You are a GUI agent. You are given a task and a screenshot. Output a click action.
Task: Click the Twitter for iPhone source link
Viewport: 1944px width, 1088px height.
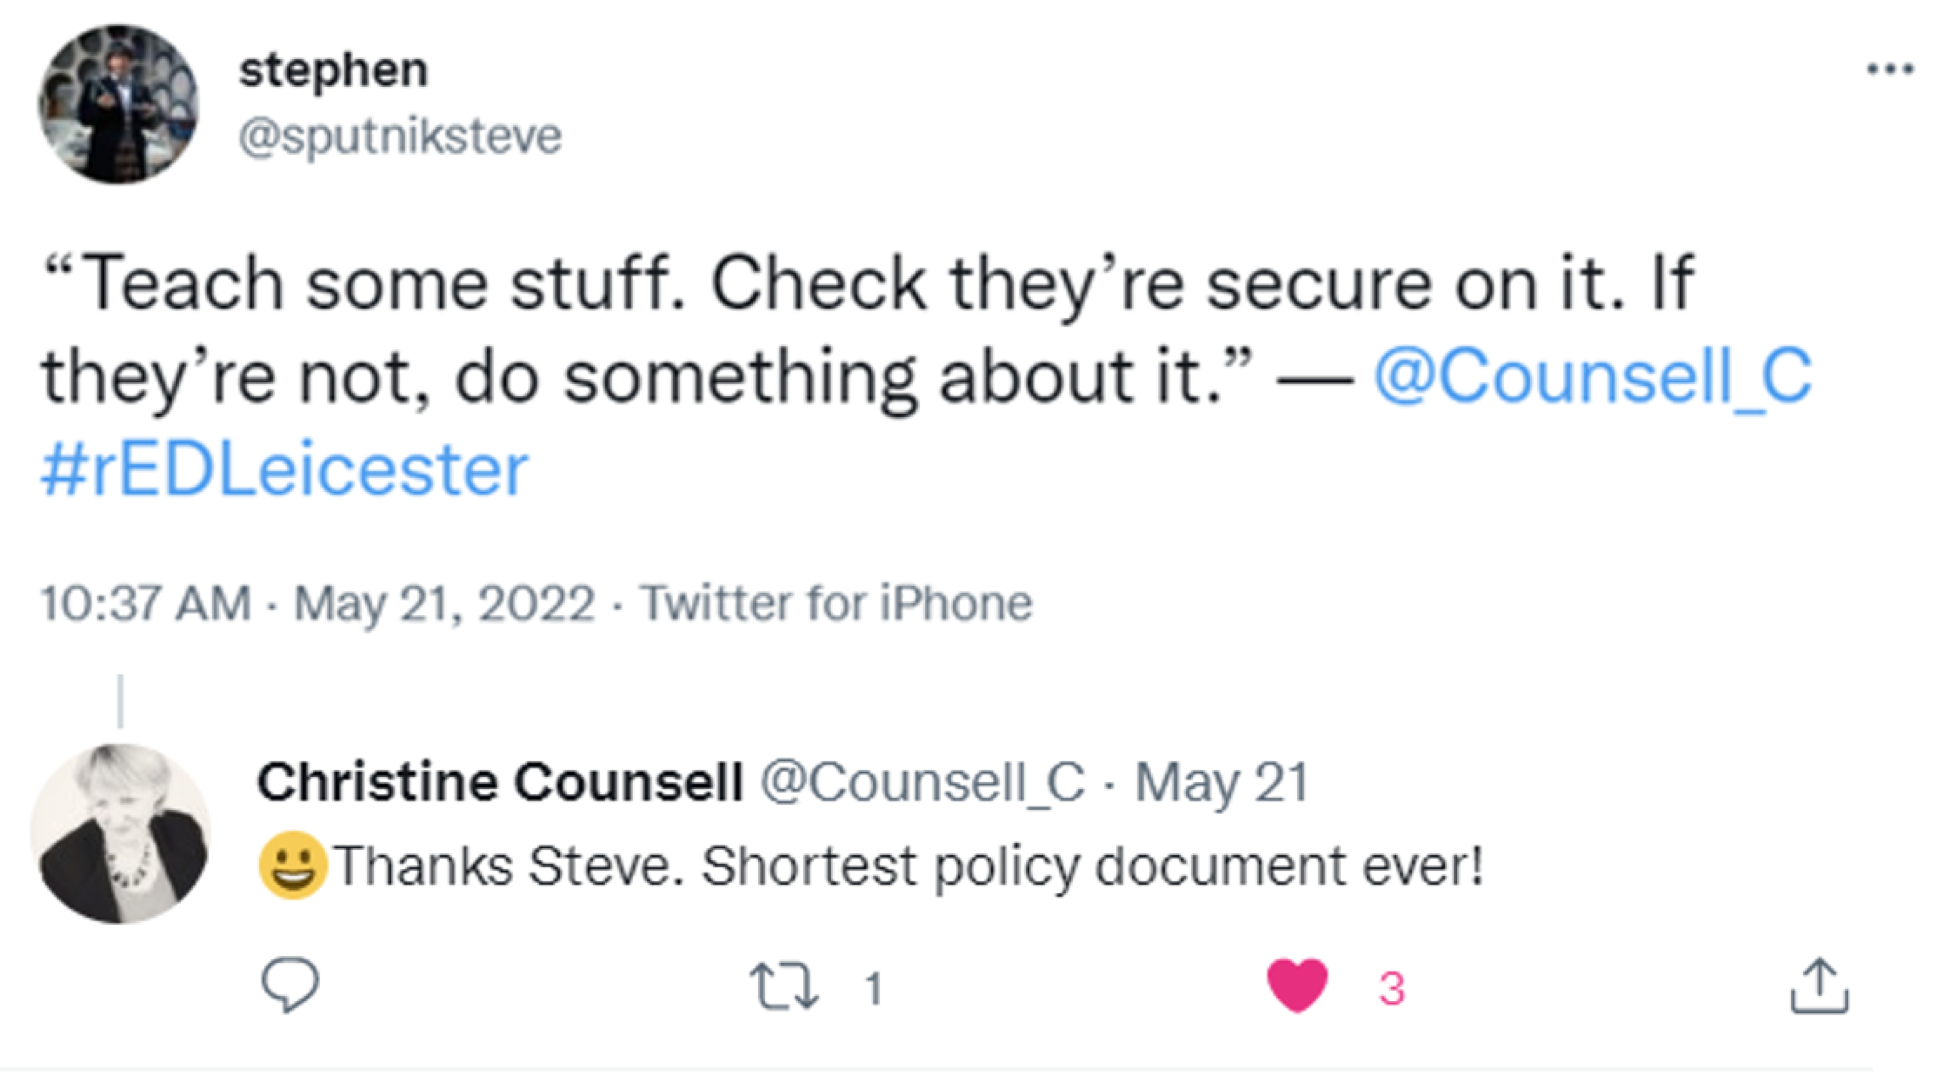836,603
